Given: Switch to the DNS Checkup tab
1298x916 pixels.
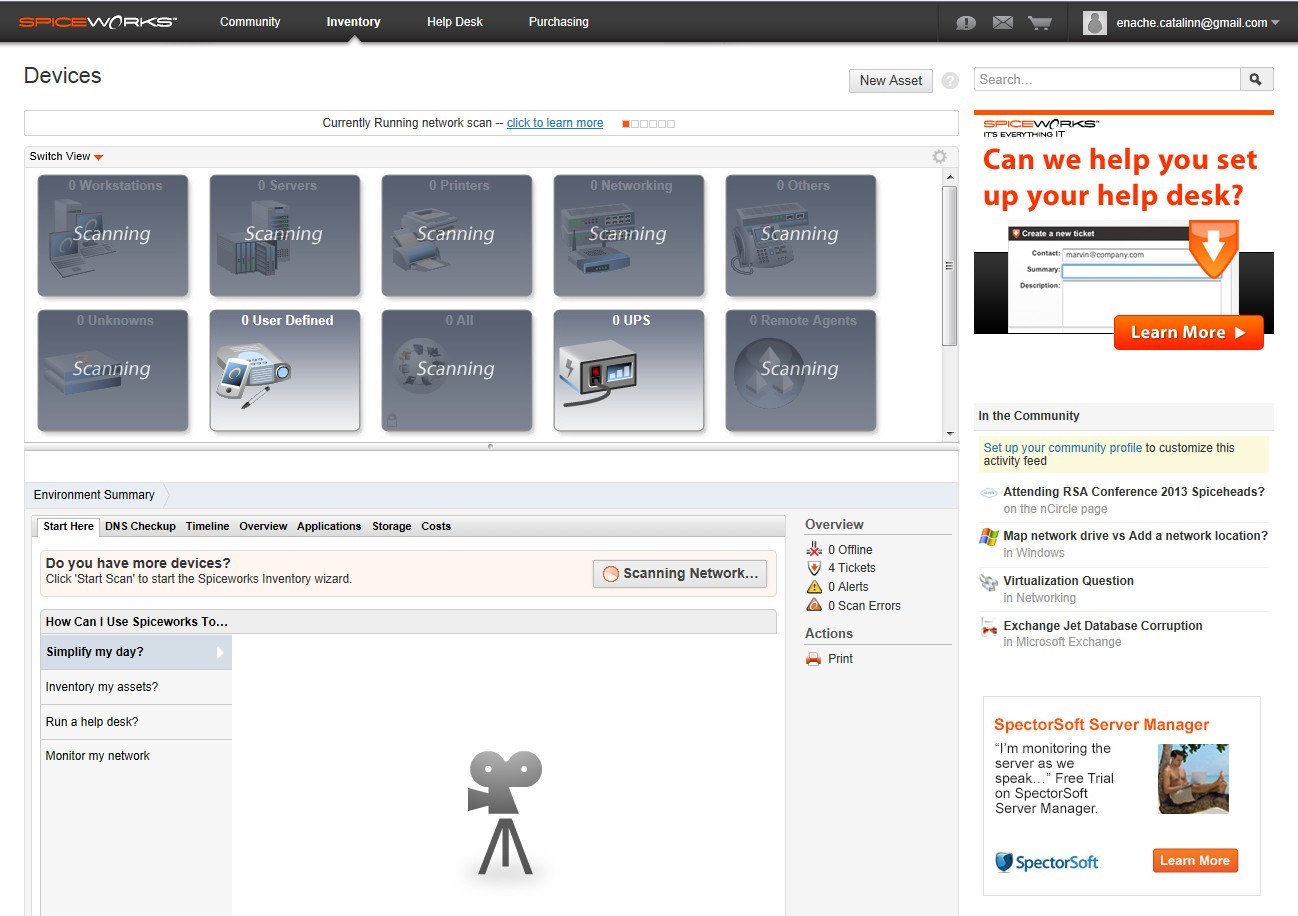Looking at the screenshot, I should tap(140, 526).
